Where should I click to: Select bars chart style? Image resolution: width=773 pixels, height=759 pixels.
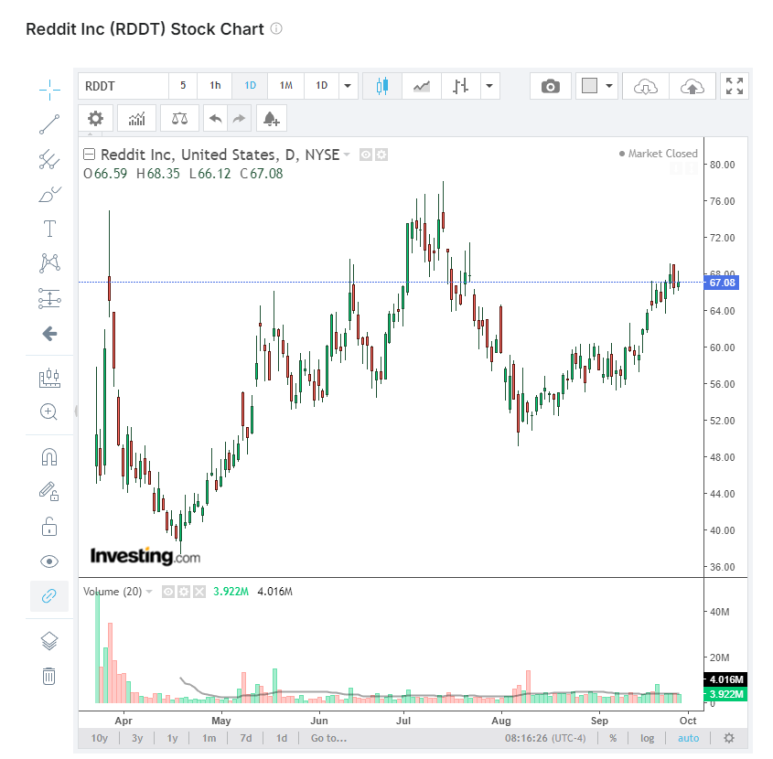[460, 86]
